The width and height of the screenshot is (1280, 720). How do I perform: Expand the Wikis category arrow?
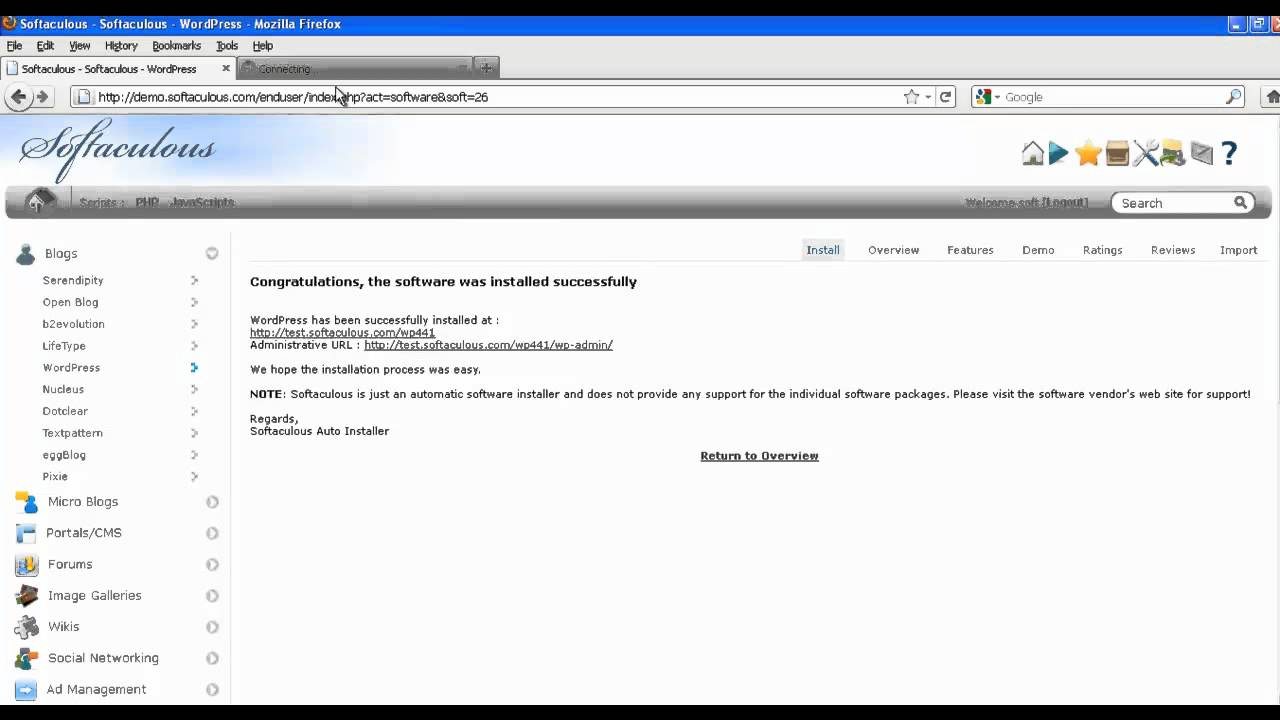click(212, 627)
